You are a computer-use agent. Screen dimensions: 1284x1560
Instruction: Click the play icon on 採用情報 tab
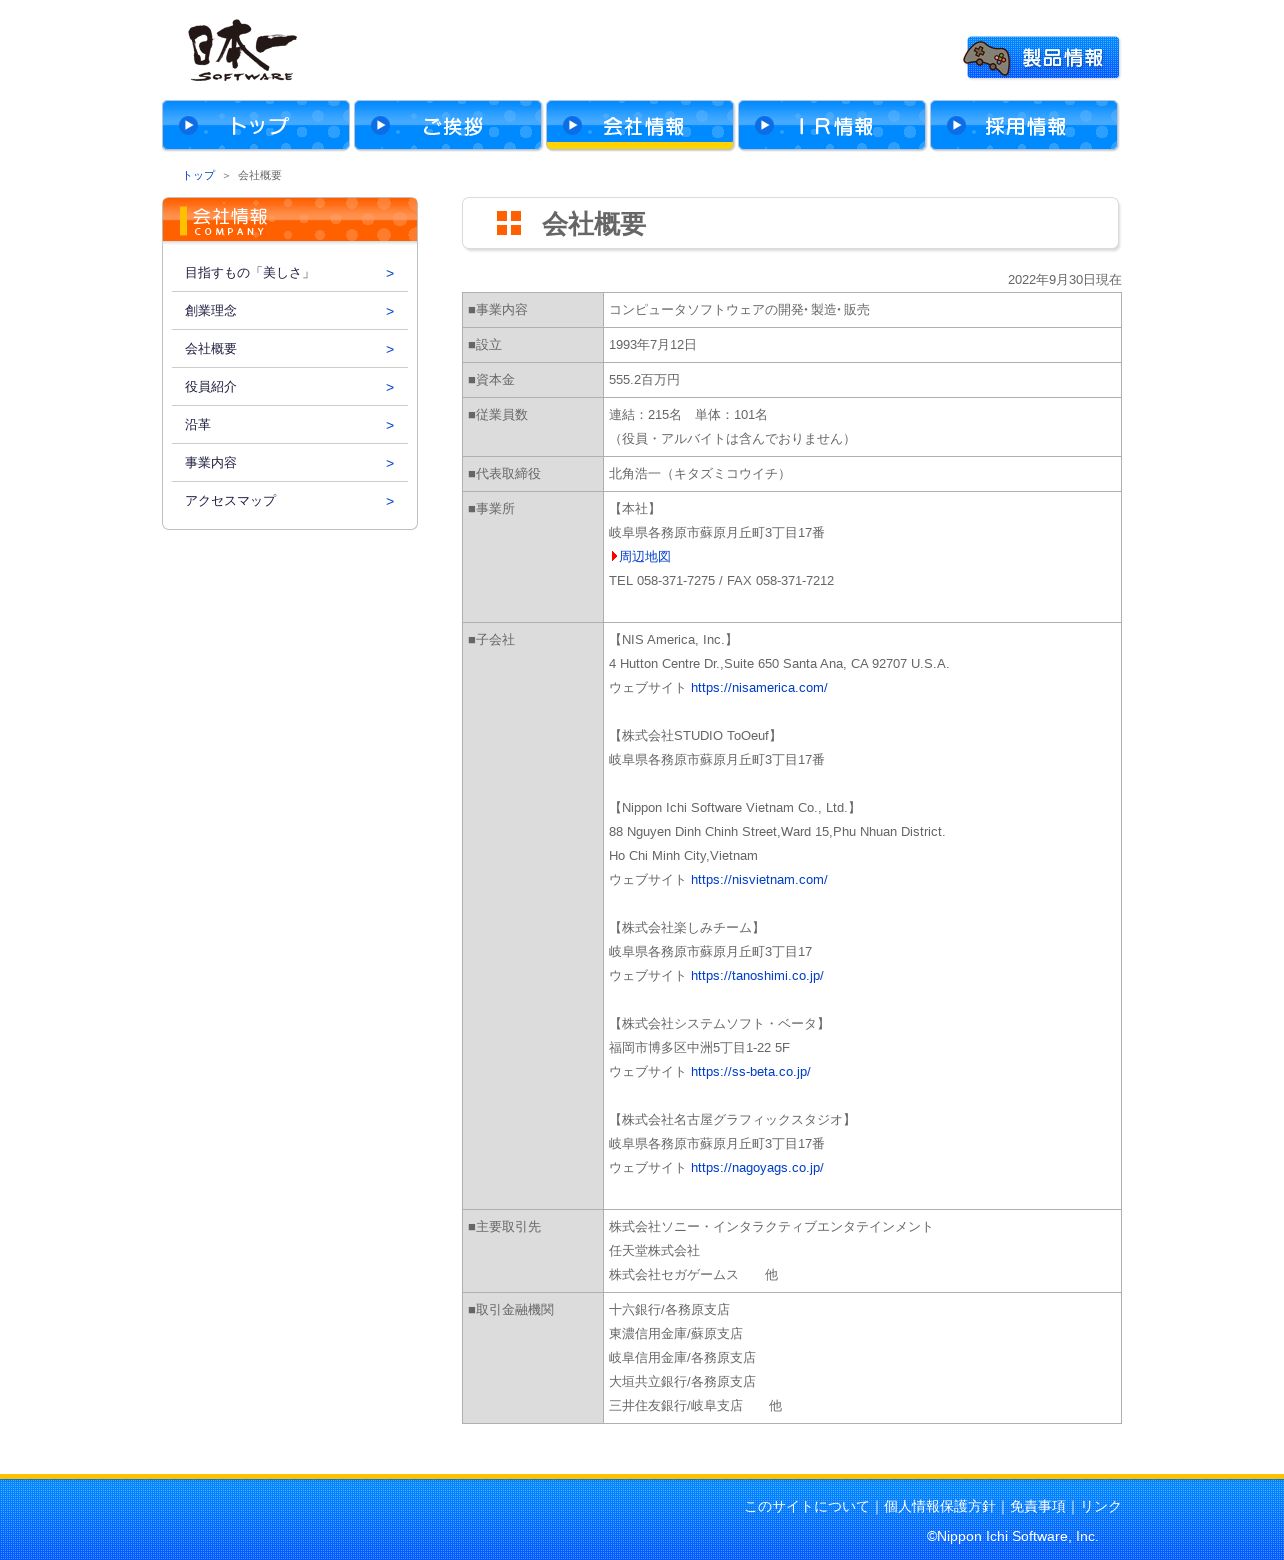click(956, 125)
